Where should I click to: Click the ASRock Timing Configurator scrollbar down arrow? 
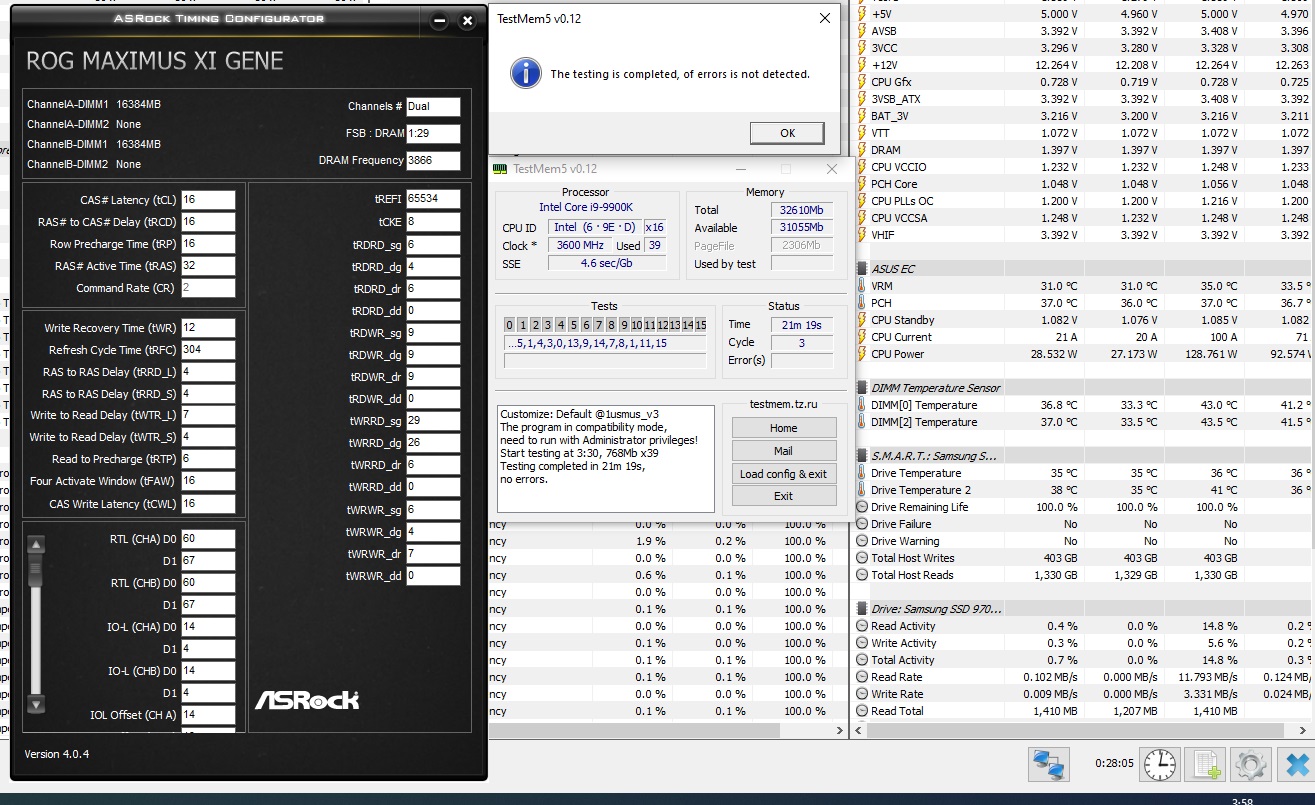click(x=36, y=704)
